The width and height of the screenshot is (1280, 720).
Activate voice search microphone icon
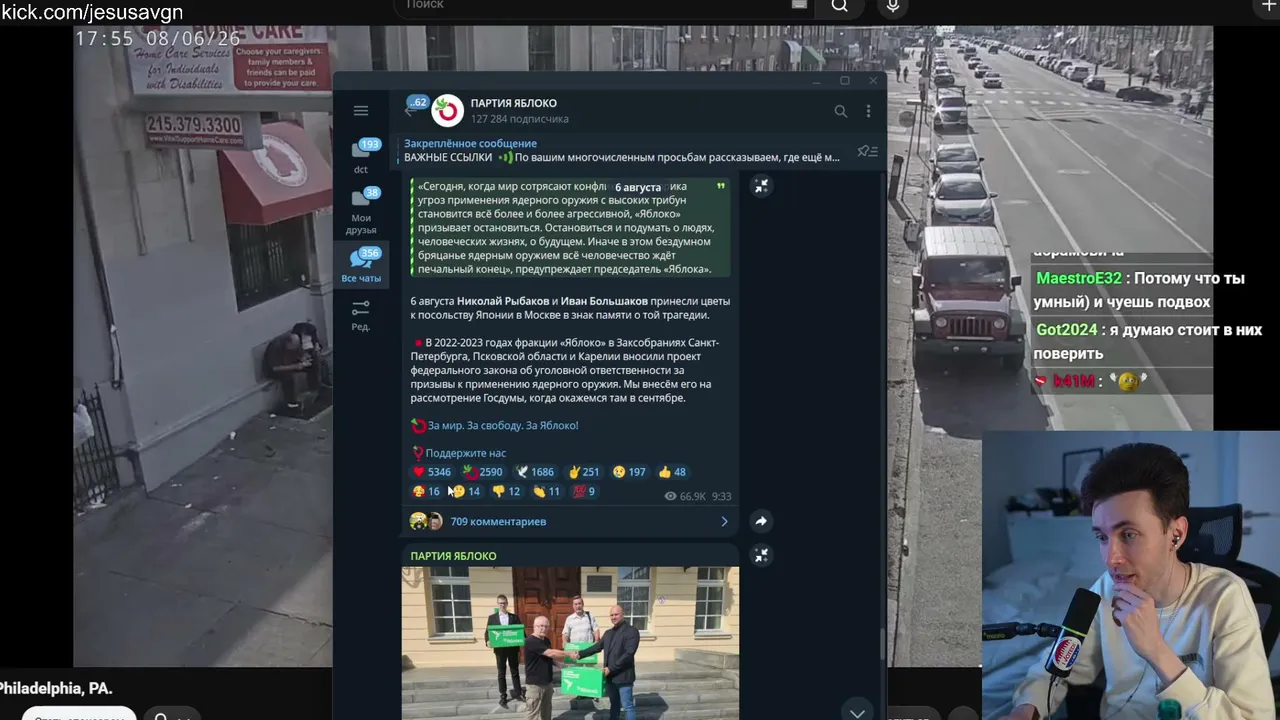[x=893, y=7]
